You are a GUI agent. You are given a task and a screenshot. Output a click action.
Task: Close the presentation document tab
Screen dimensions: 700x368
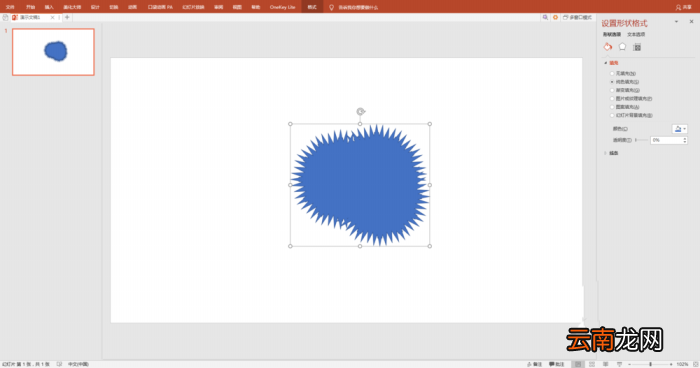coord(52,17)
